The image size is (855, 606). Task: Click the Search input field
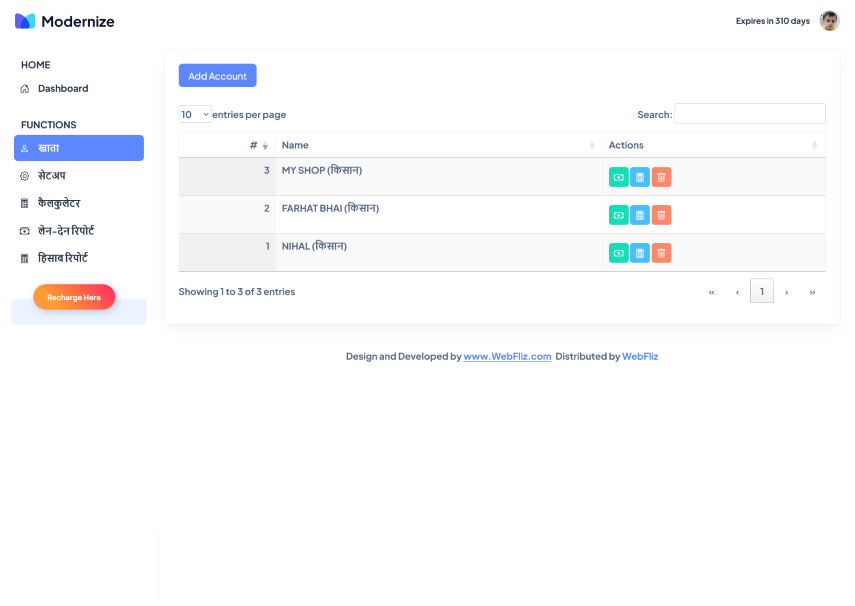coord(749,114)
